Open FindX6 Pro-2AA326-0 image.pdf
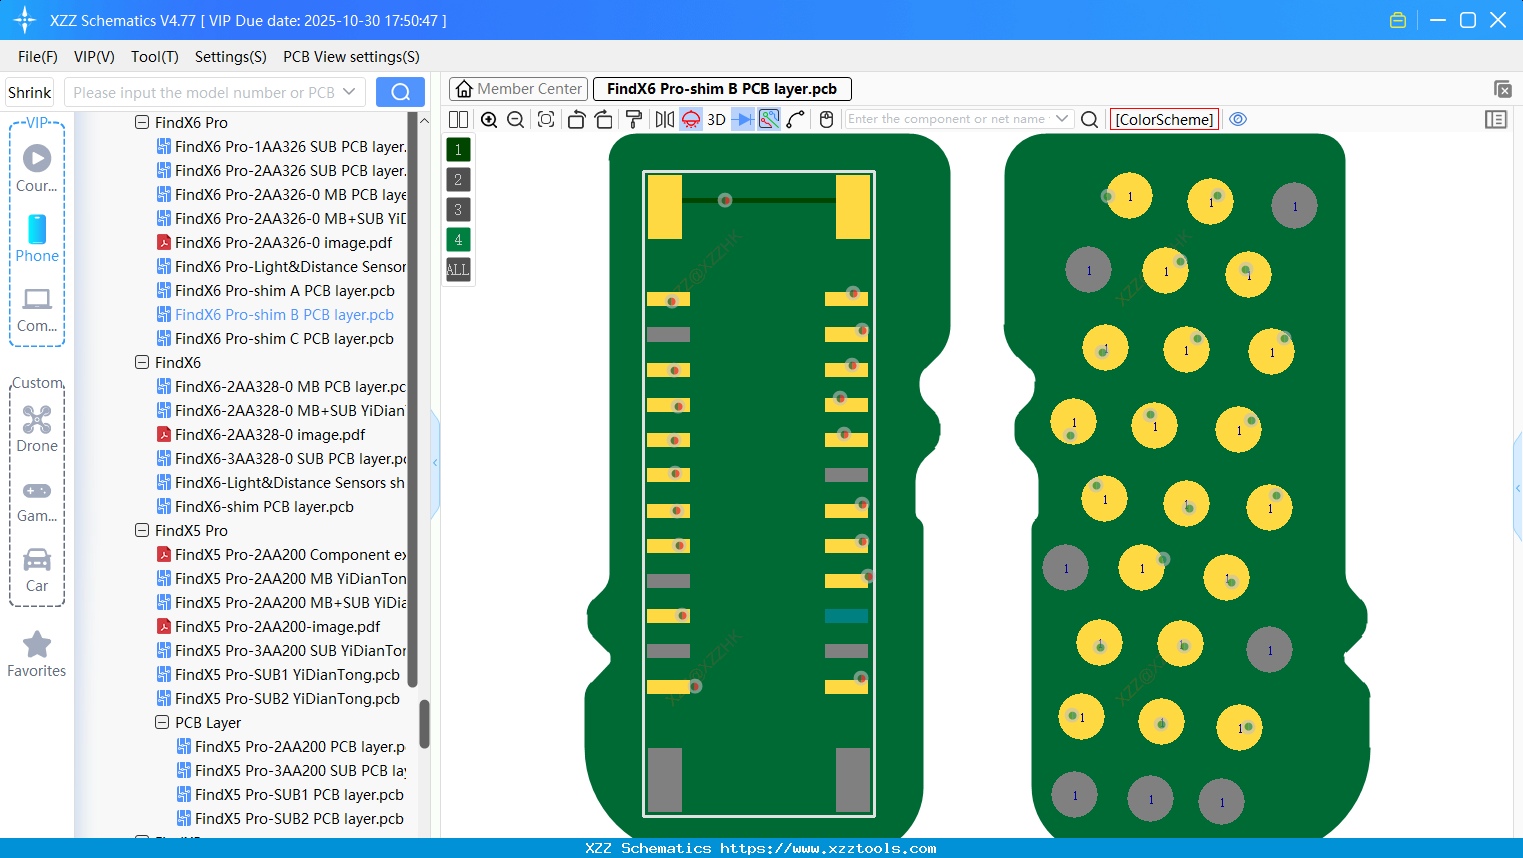Viewport: 1523px width, 858px height. point(283,242)
